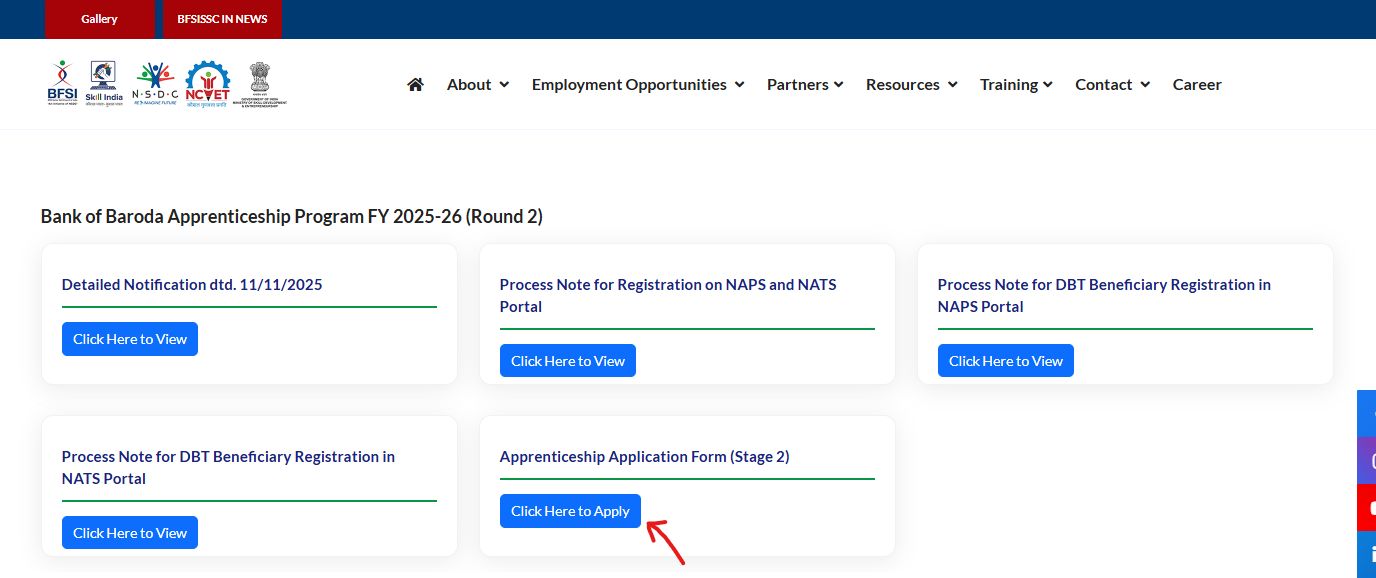Go to the home page icon

[416, 85]
